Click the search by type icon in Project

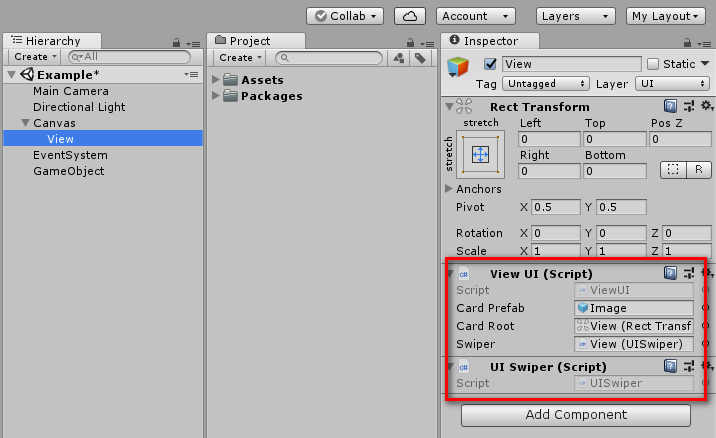[399, 58]
